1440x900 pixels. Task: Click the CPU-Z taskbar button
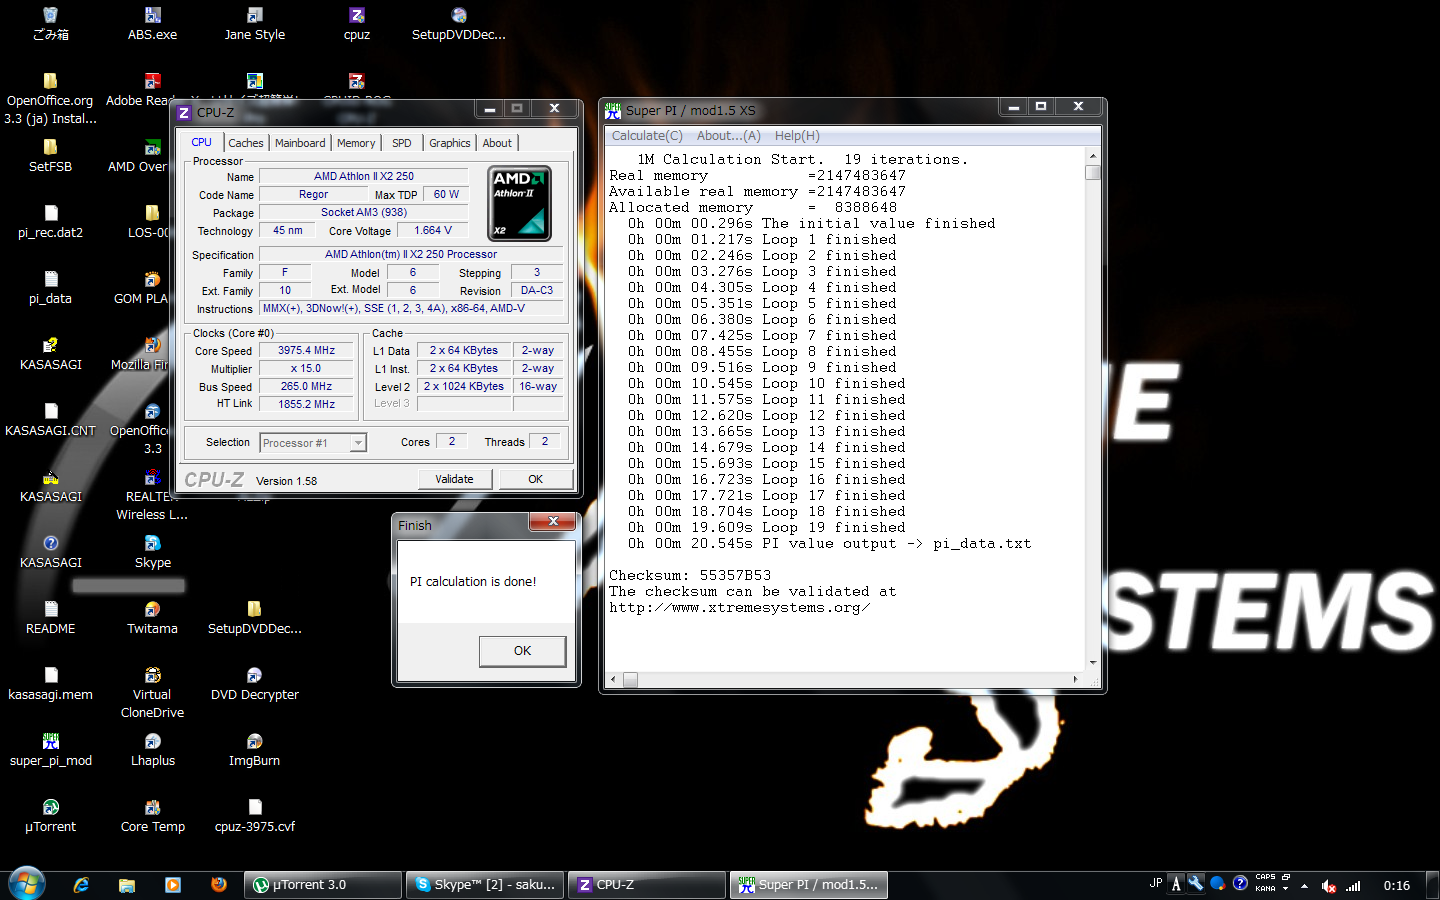tap(647, 885)
